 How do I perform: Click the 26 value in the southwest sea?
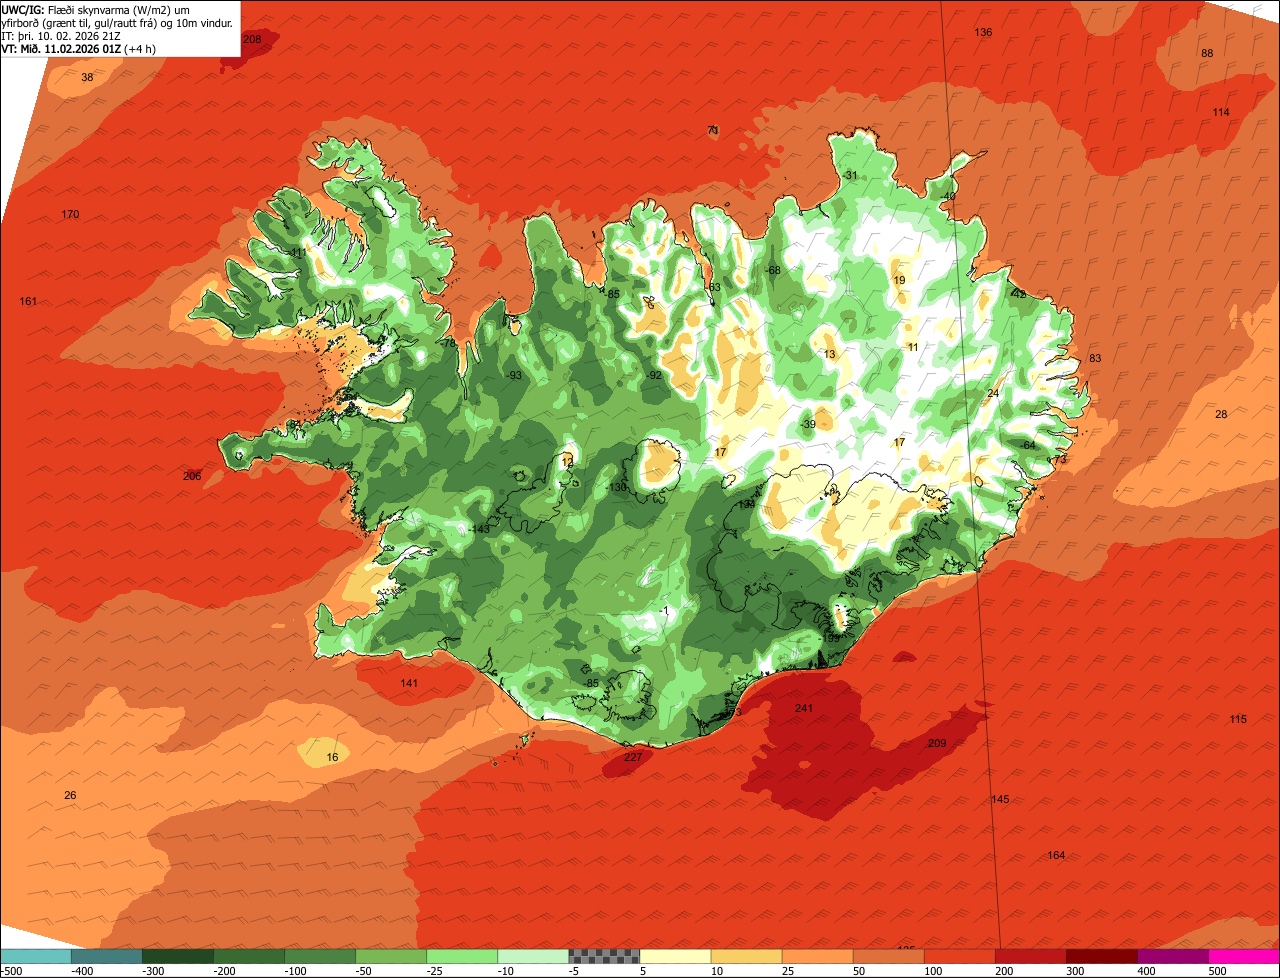coord(70,795)
